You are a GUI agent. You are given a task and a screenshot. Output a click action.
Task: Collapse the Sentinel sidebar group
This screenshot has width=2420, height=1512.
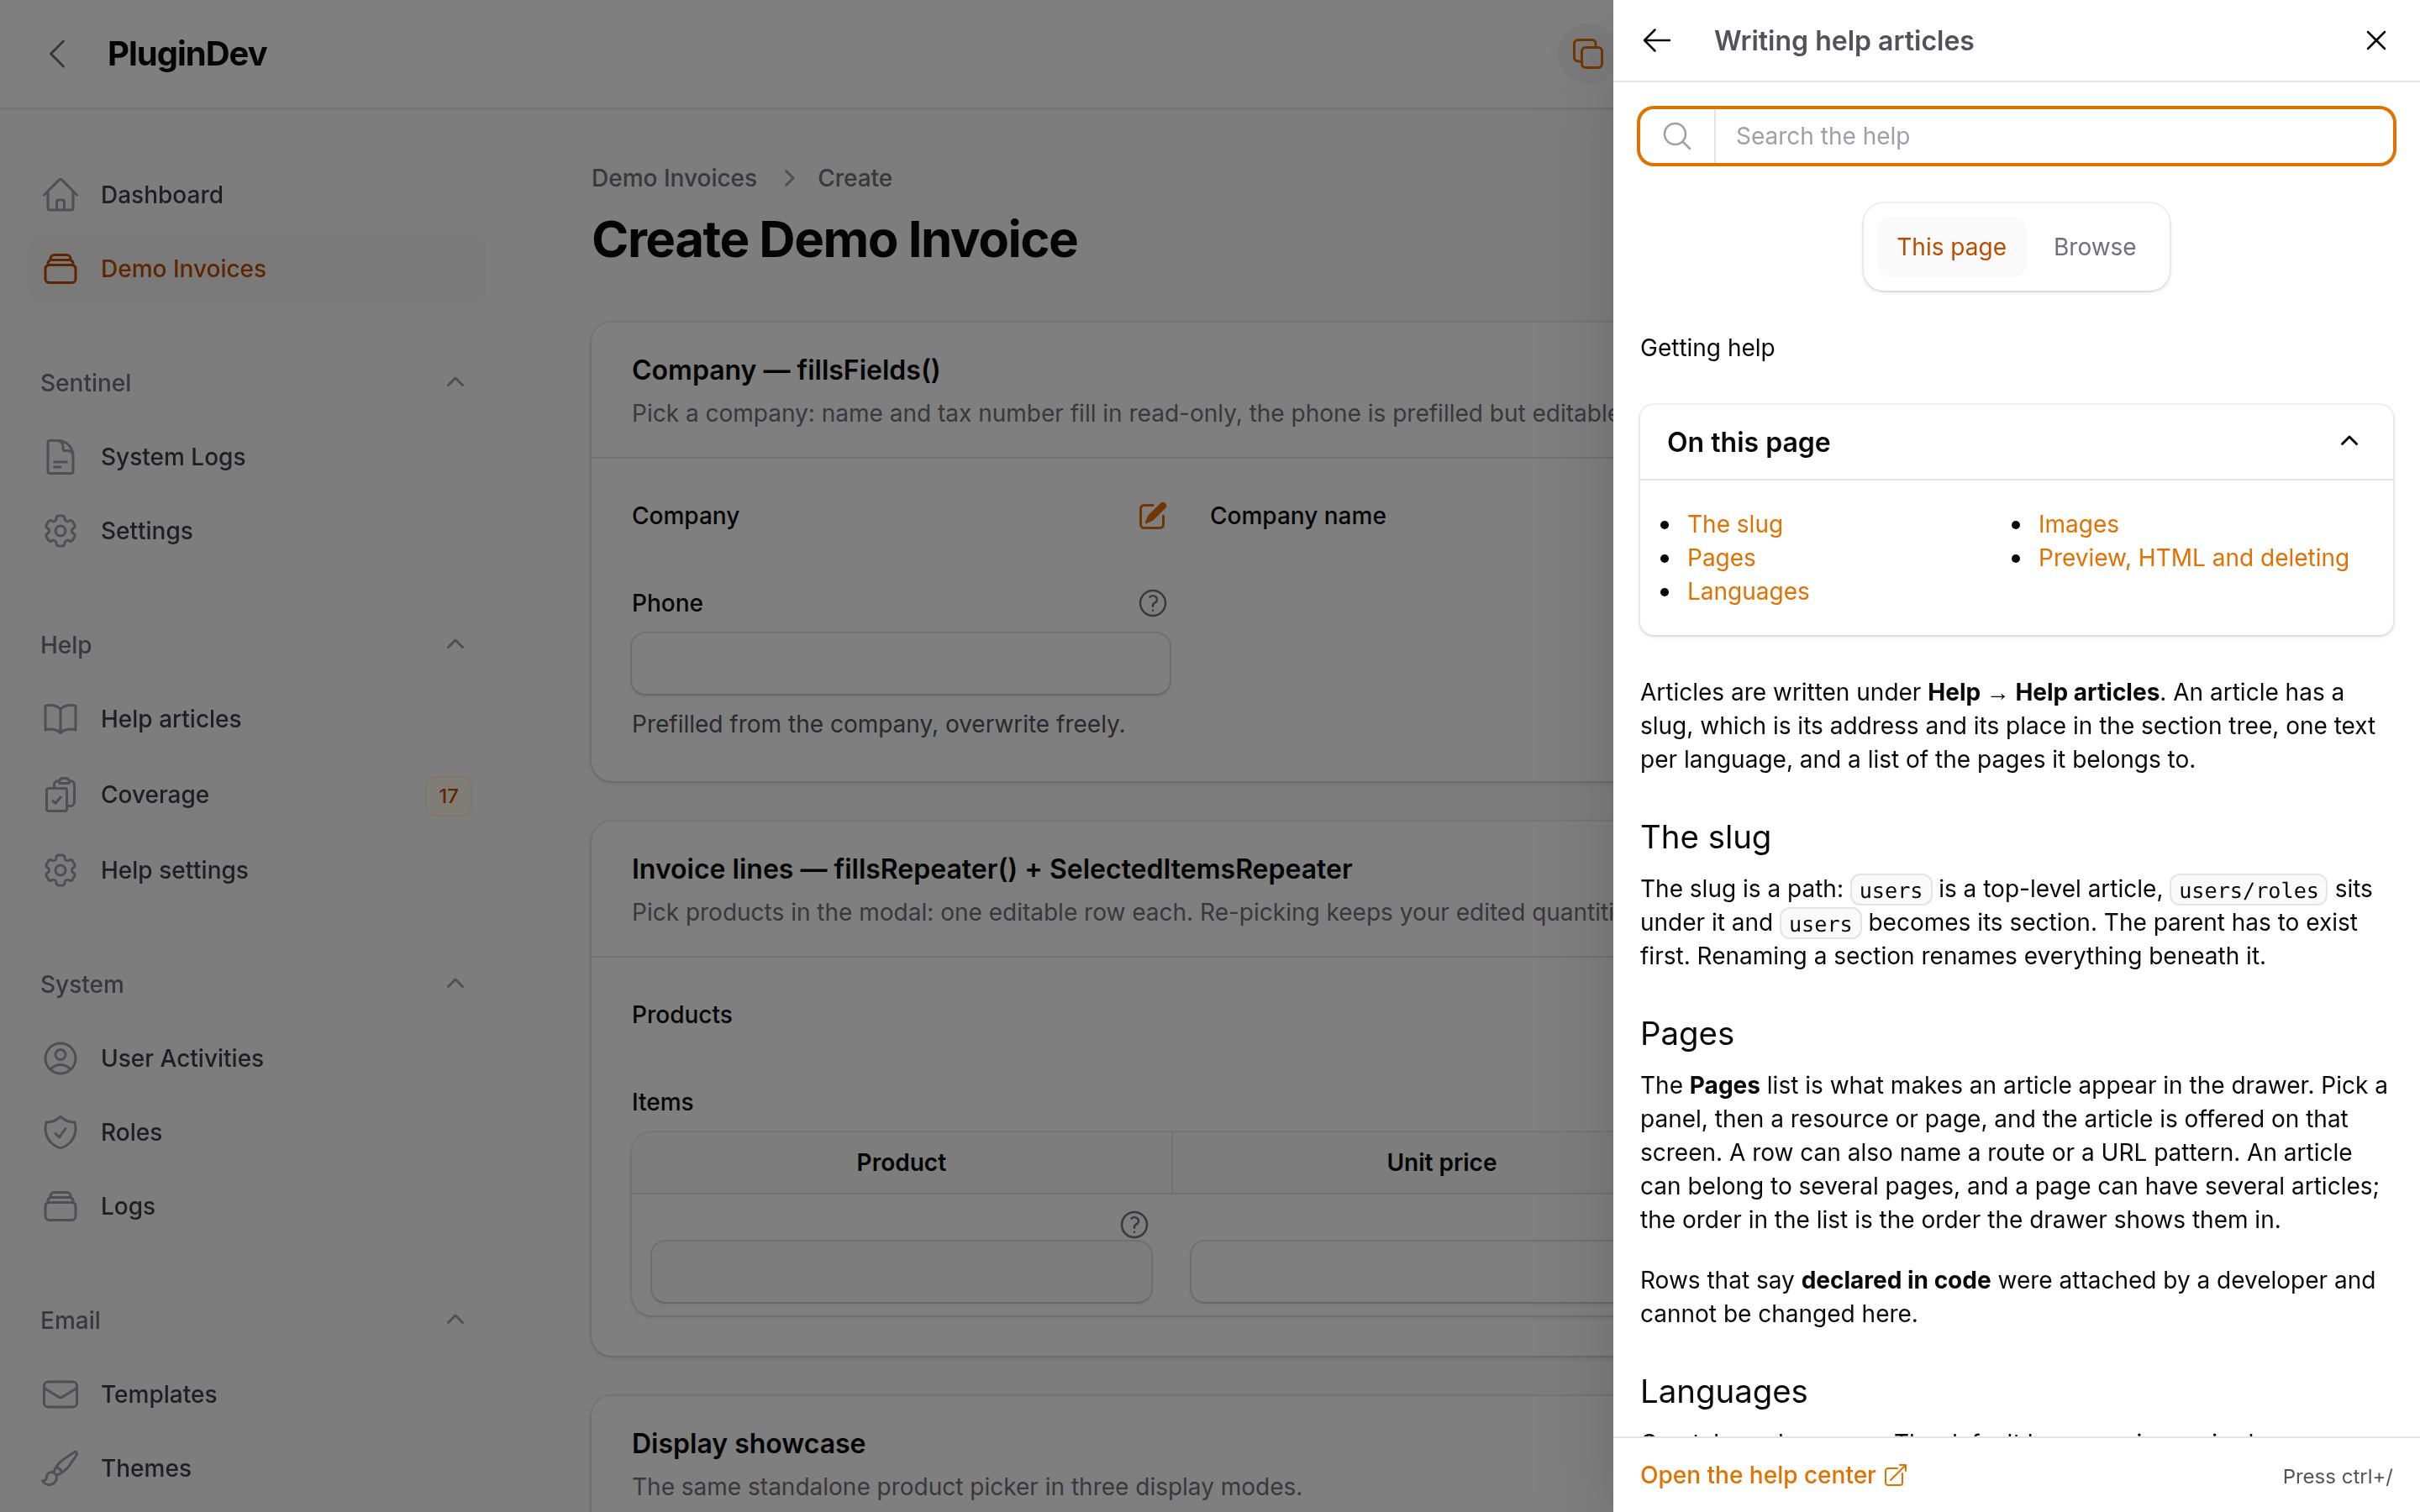[455, 383]
